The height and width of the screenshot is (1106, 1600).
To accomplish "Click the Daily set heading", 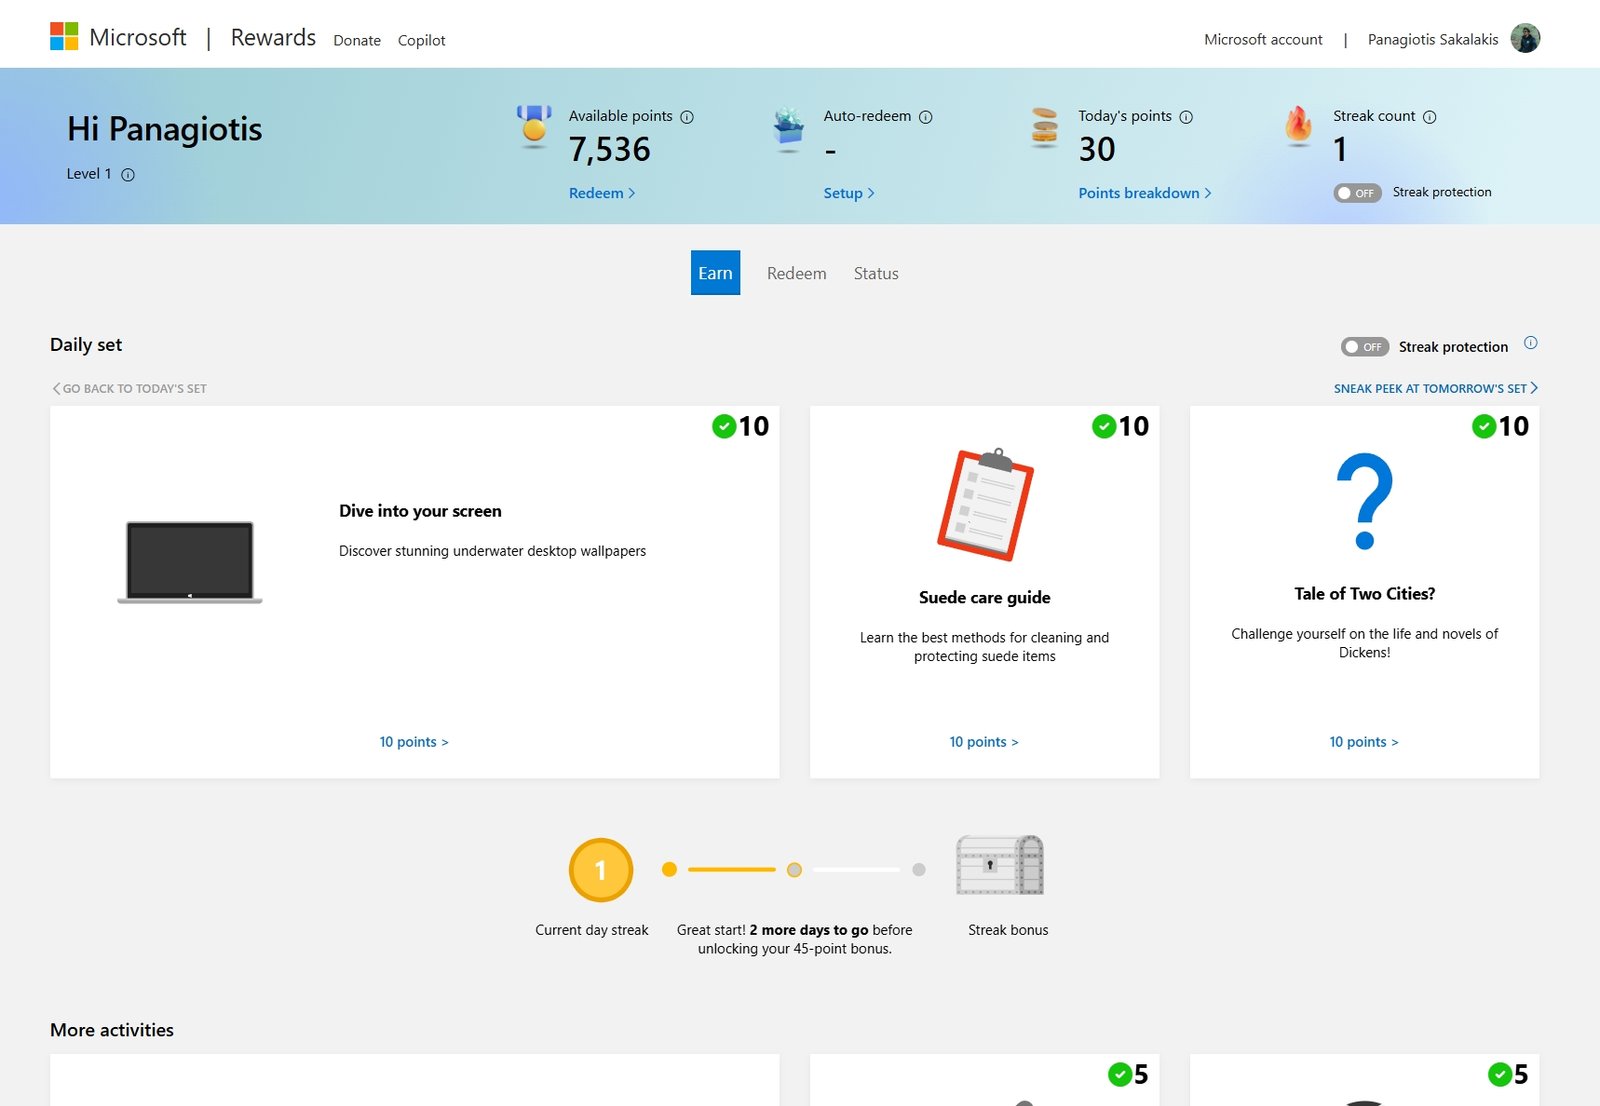I will point(86,345).
